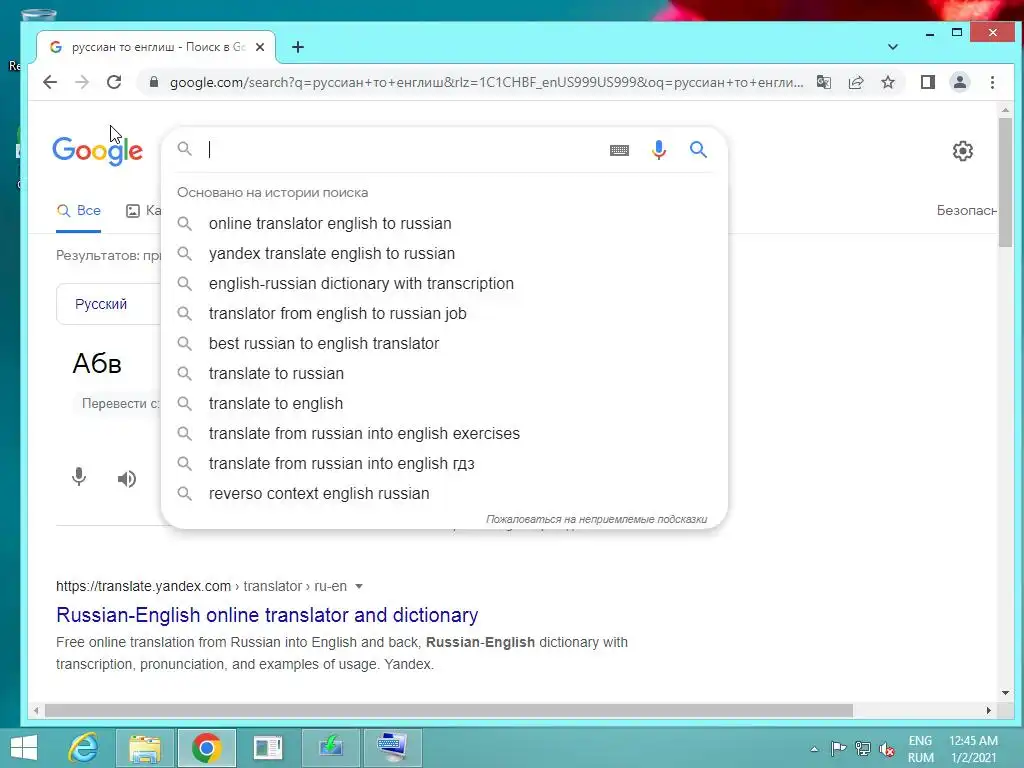This screenshot has width=1024, height=768.
Task: Share this page via the share icon
Action: (856, 82)
